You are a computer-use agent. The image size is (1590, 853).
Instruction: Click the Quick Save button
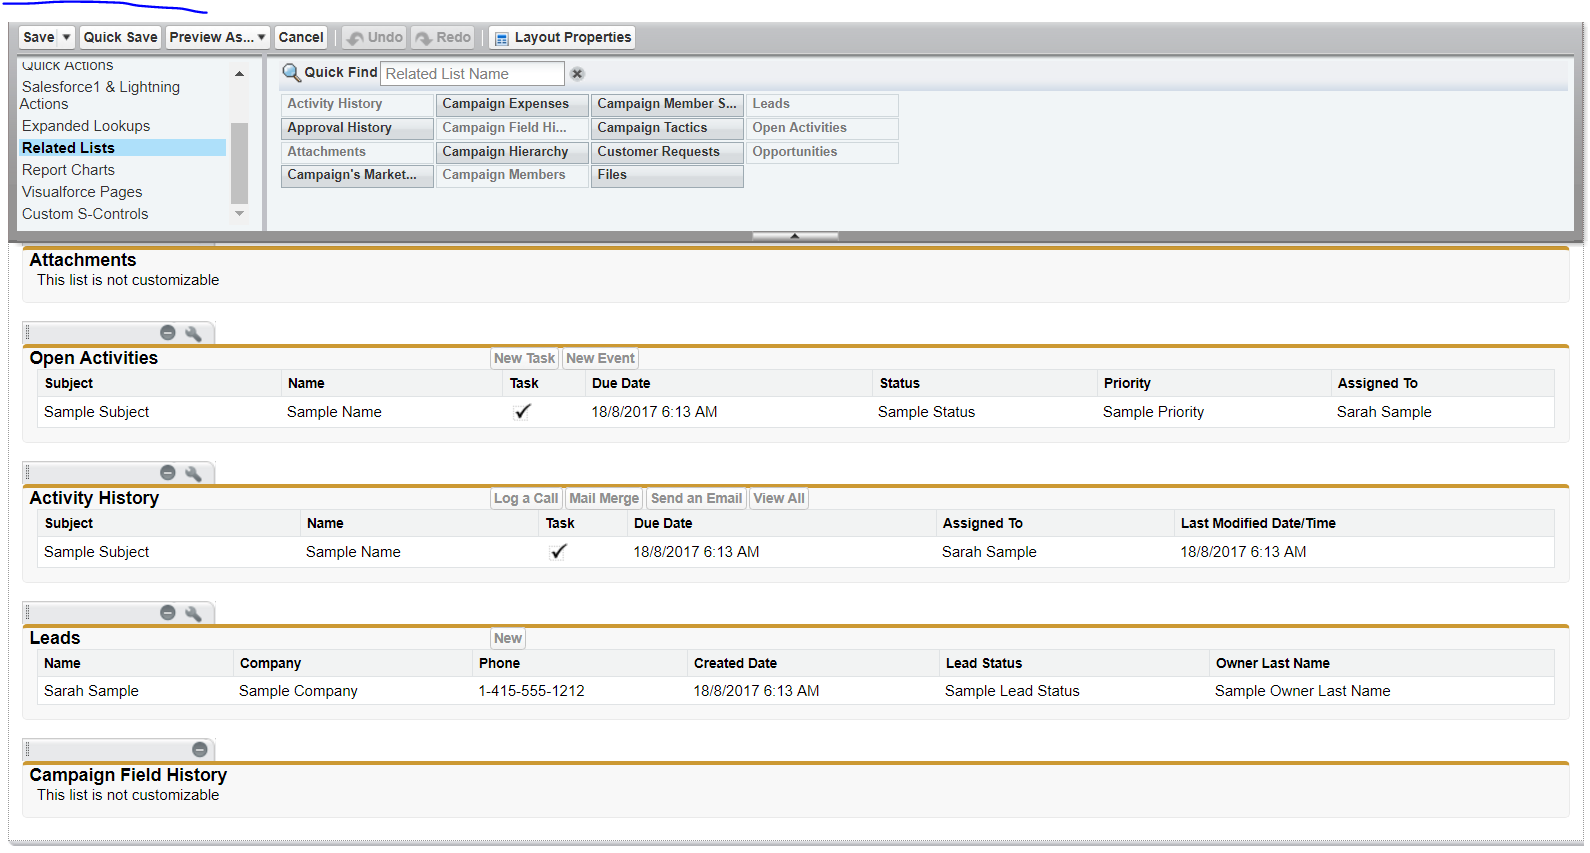point(120,38)
